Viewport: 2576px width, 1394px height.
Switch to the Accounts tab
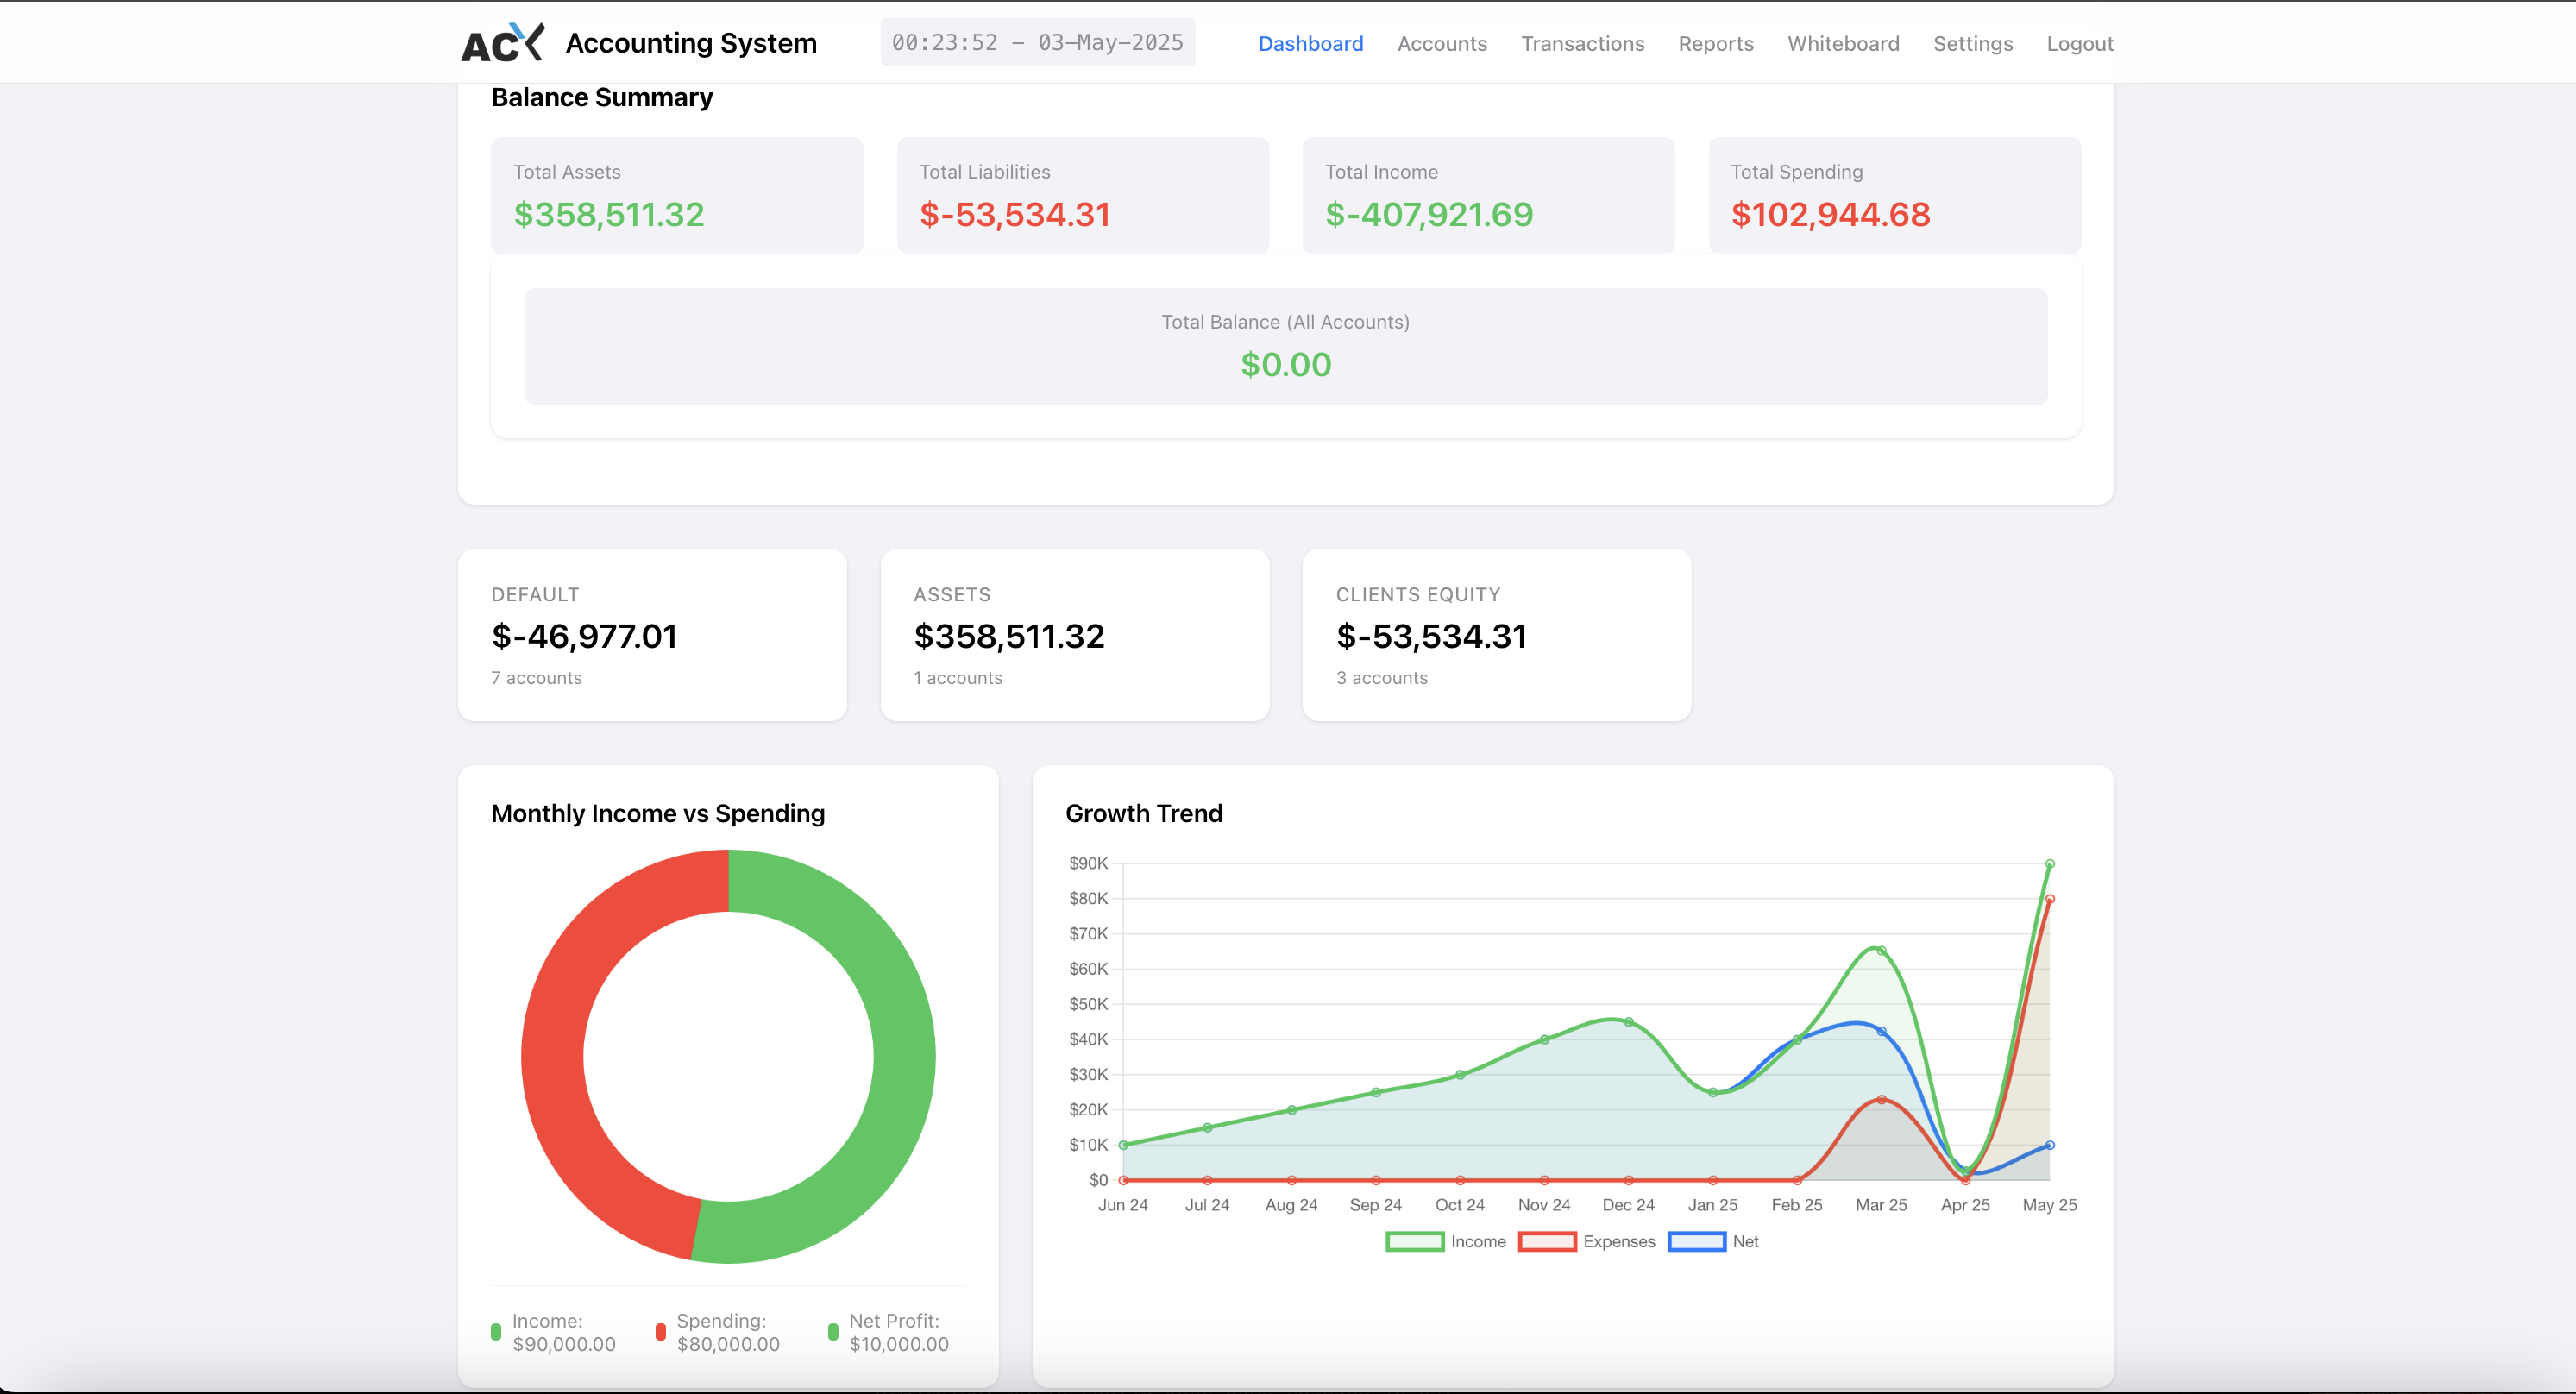click(x=1442, y=43)
